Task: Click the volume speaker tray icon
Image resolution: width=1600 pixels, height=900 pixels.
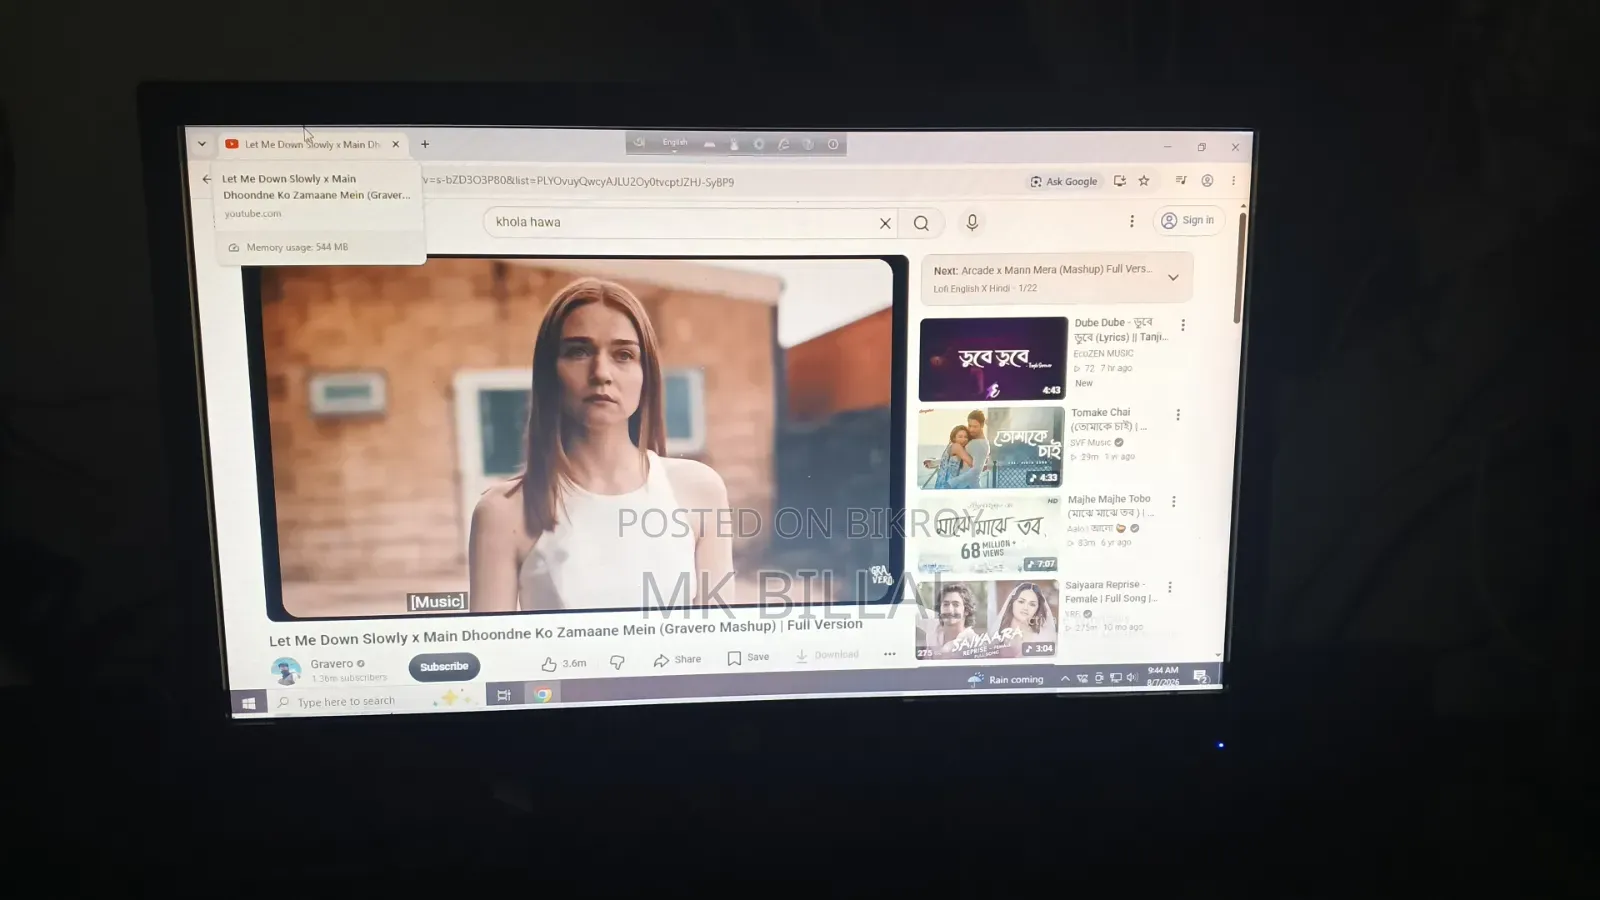Action: [1132, 677]
